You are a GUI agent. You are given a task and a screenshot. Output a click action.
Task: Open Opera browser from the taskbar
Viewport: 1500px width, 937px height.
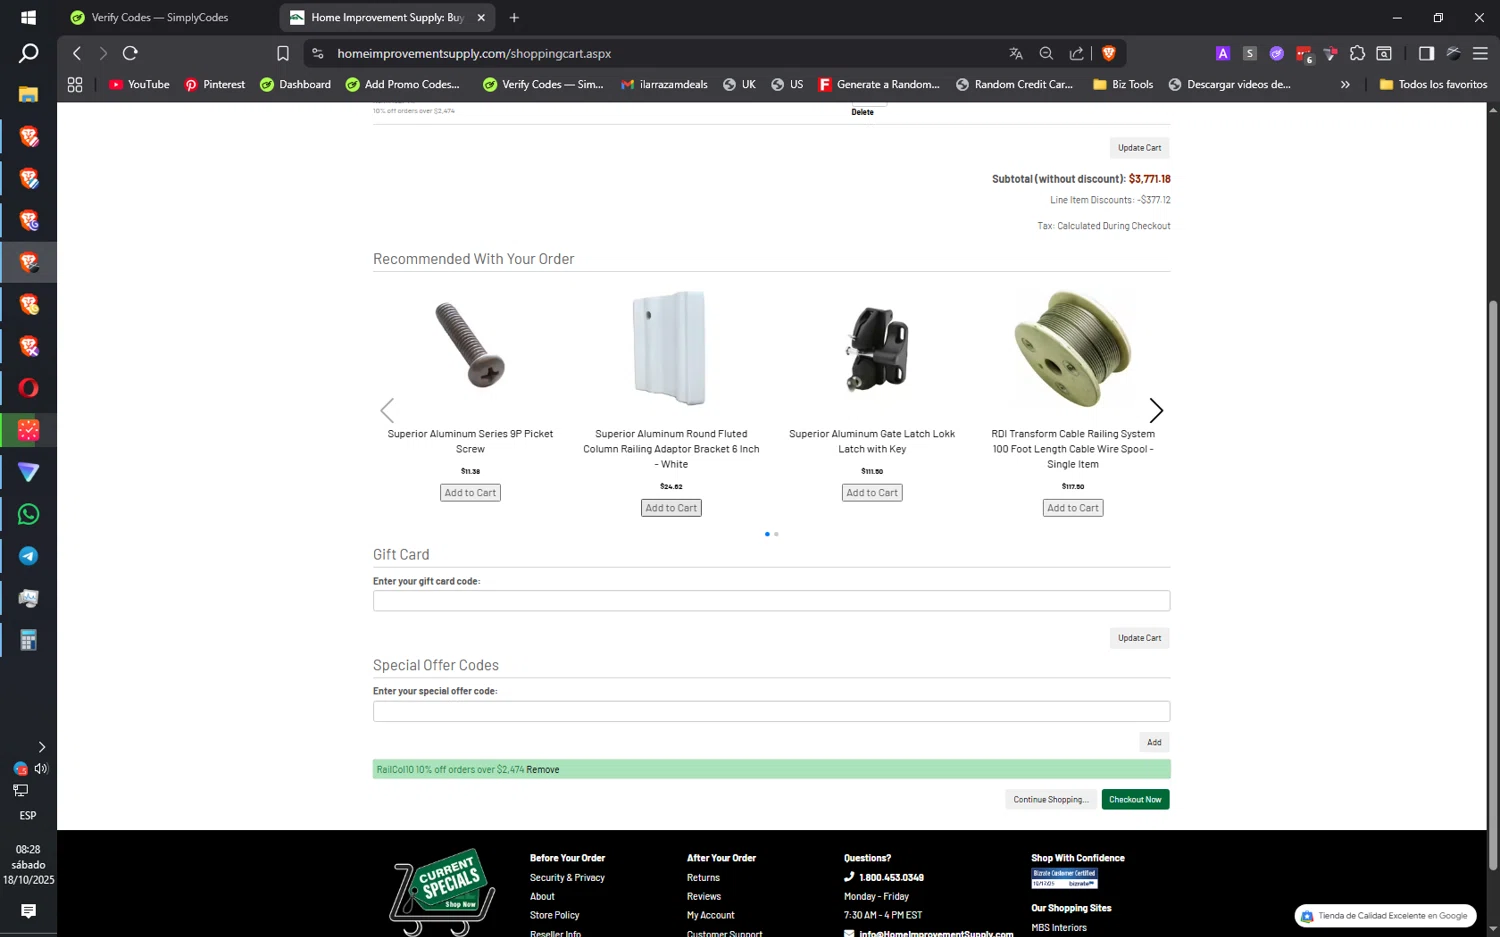[28, 388]
